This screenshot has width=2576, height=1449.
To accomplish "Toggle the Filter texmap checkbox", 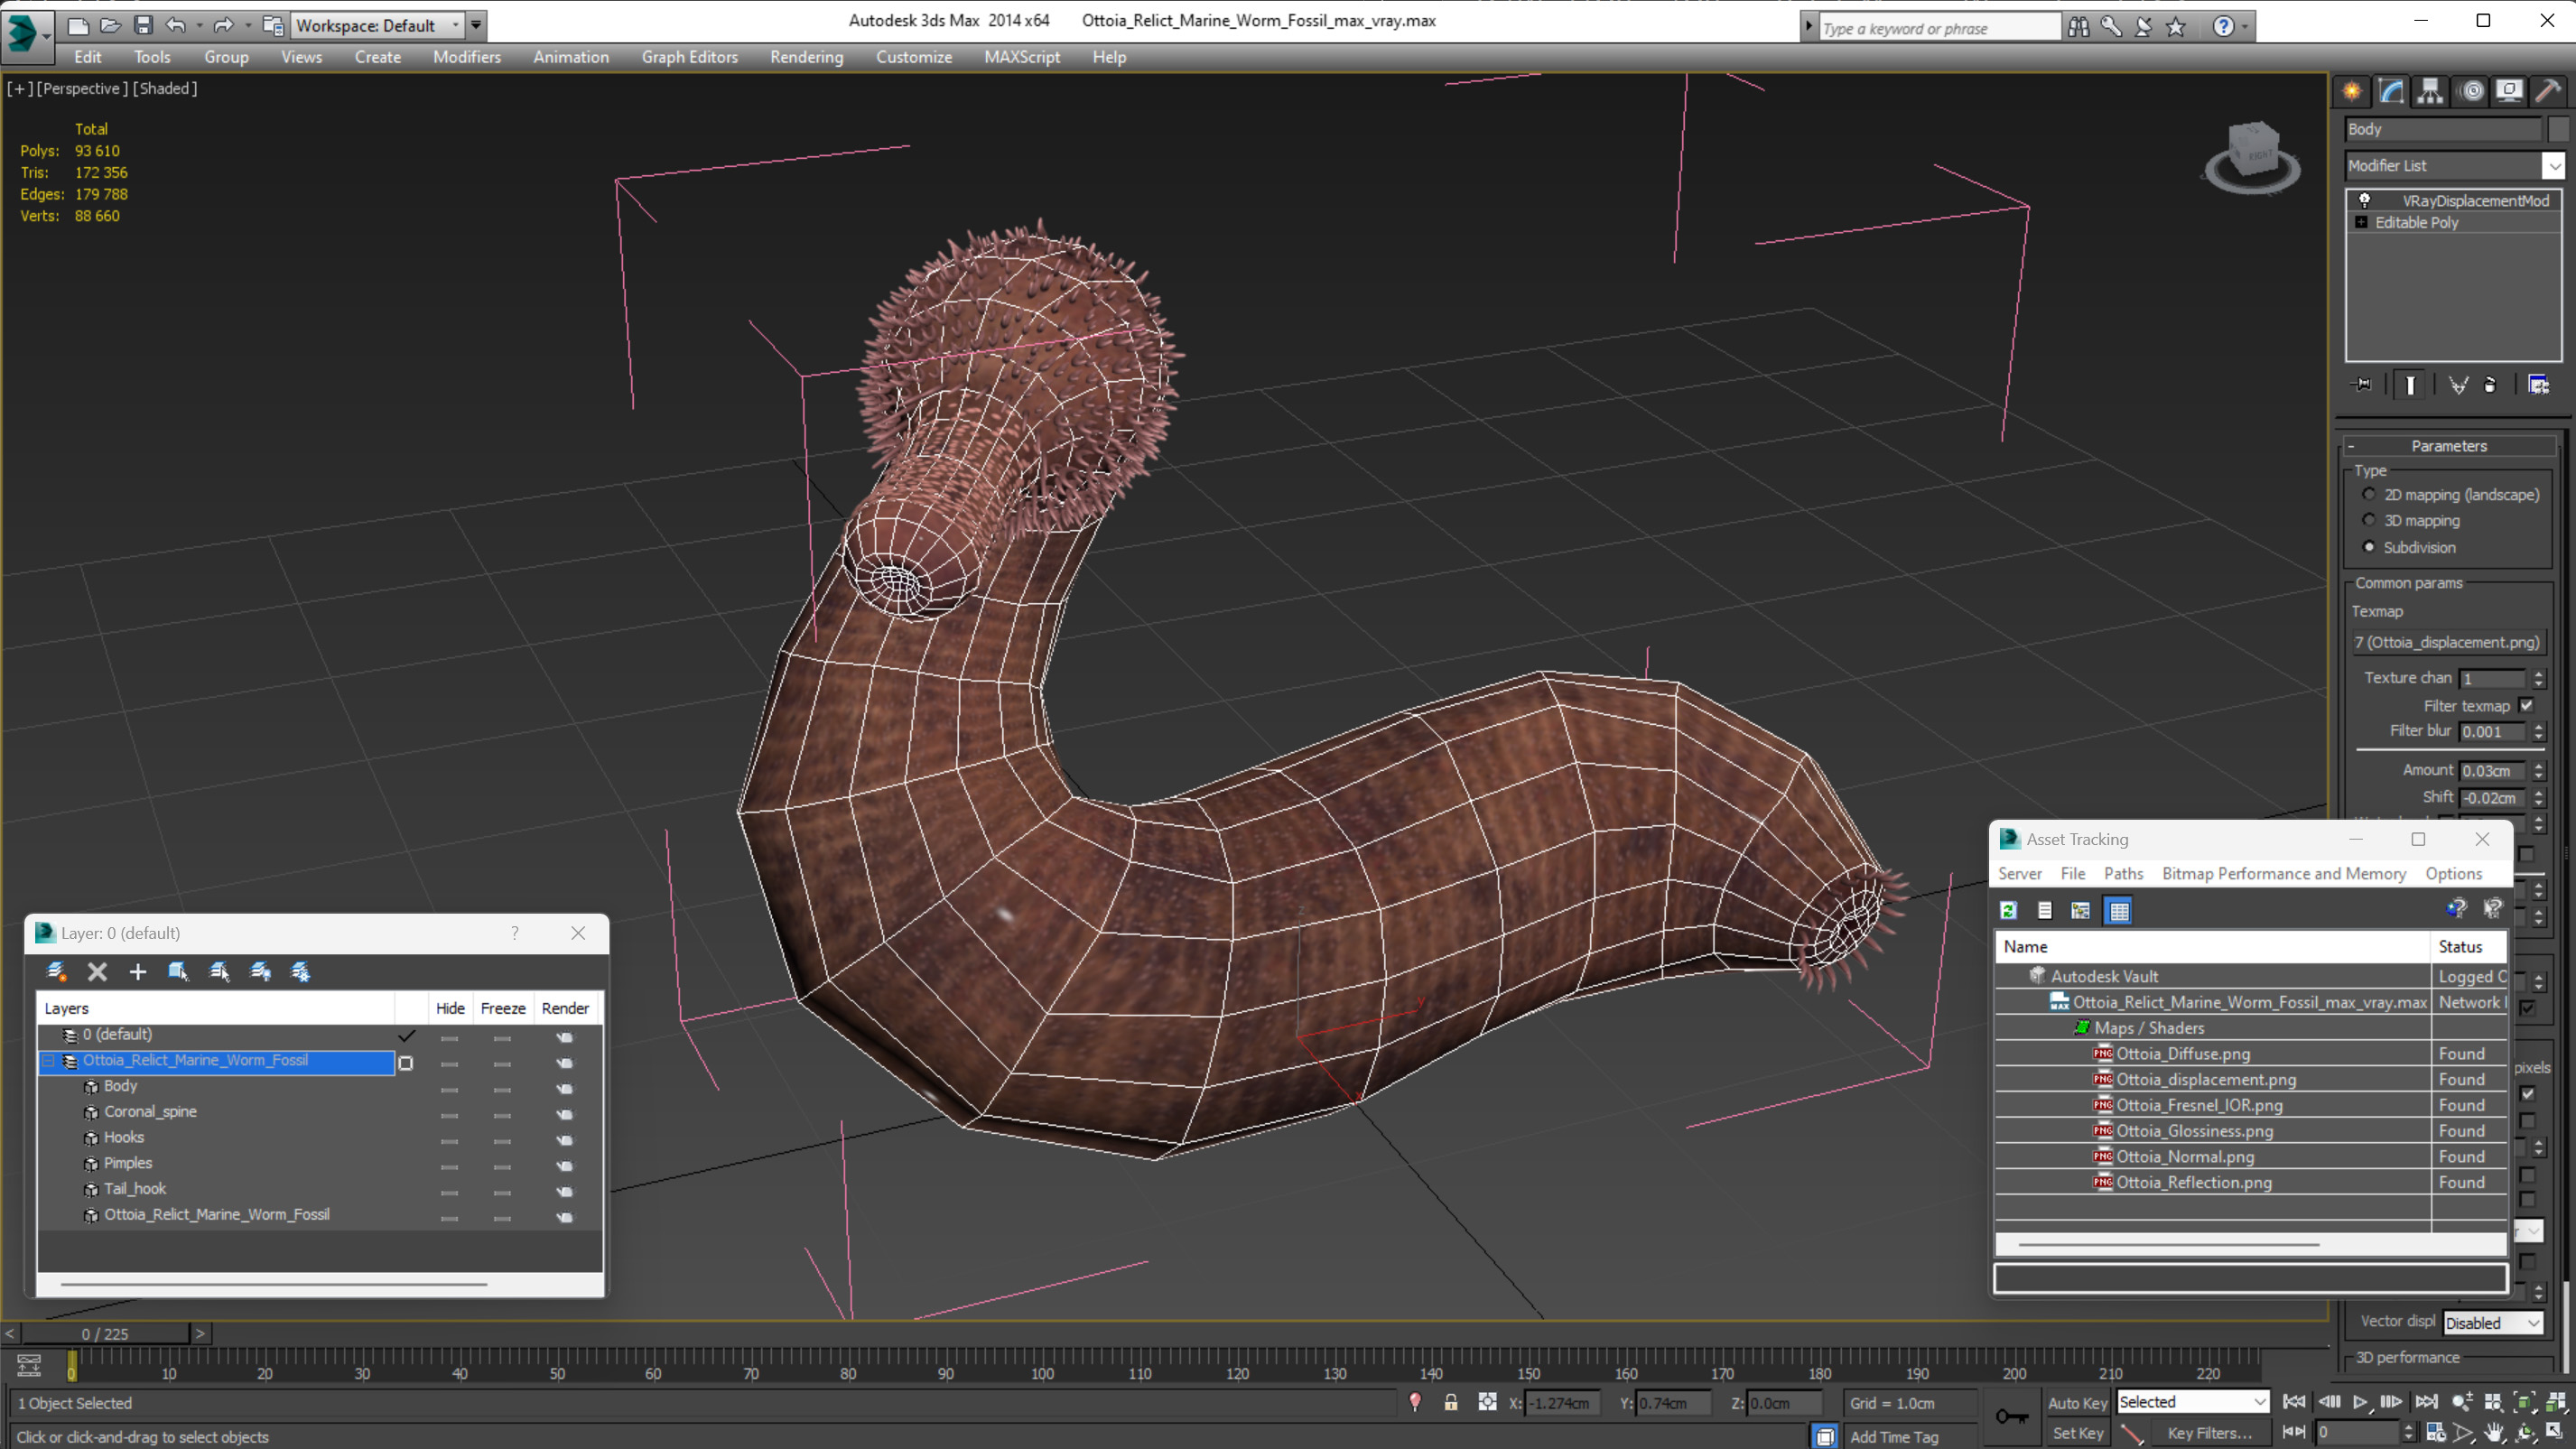I will coord(2527,705).
